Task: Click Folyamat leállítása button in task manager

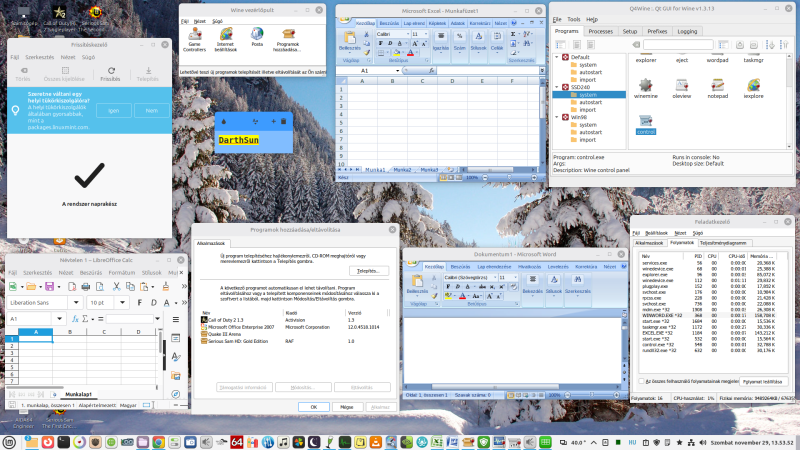Action: (763, 382)
